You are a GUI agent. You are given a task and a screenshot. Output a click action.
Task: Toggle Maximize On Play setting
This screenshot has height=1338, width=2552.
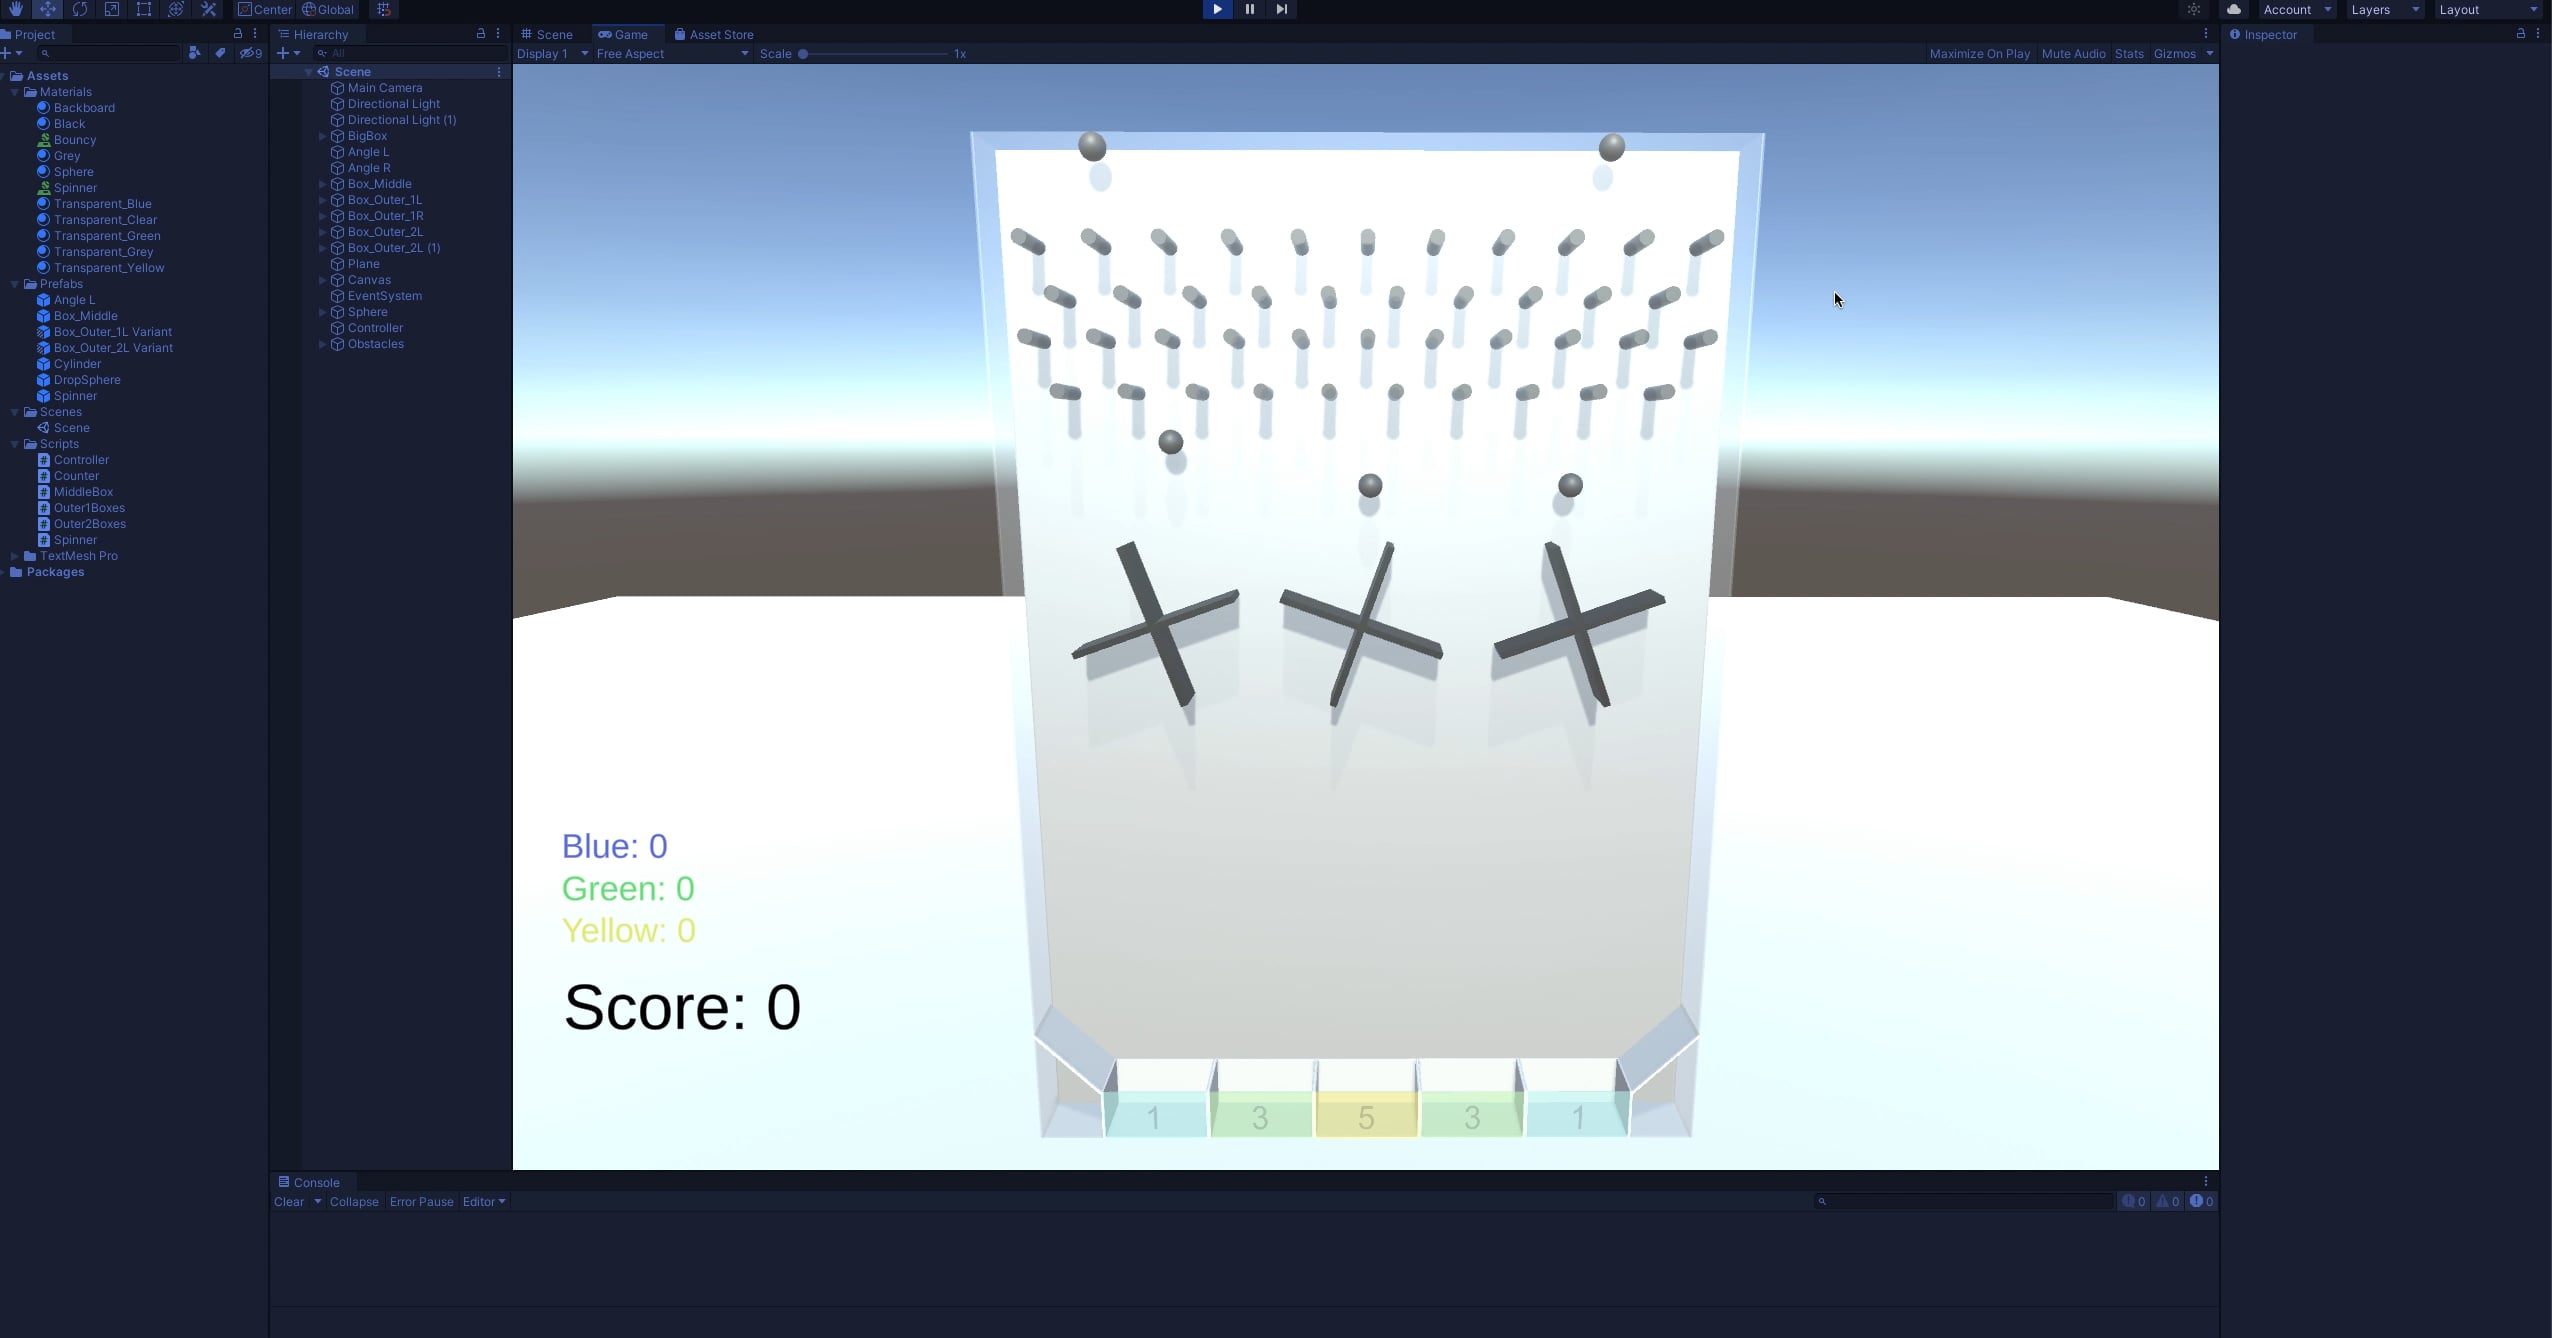pyautogui.click(x=1980, y=52)
